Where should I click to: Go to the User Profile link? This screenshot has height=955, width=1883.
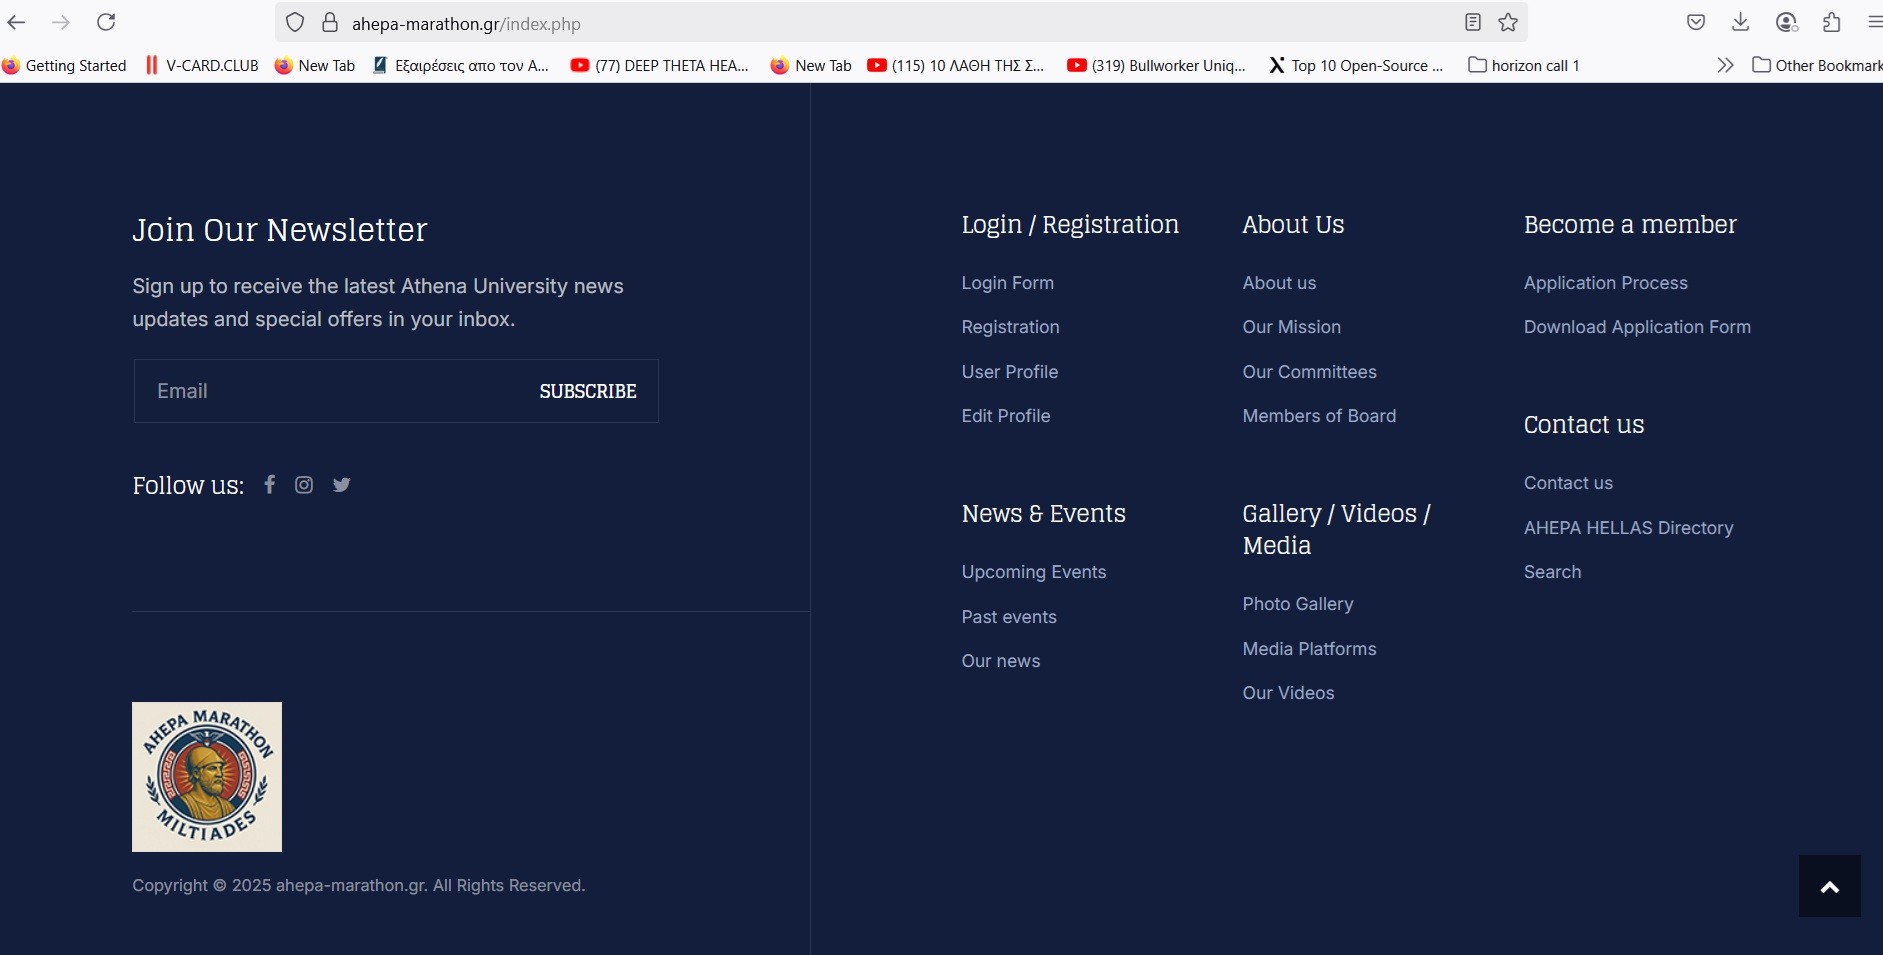tap(1009, 372)
